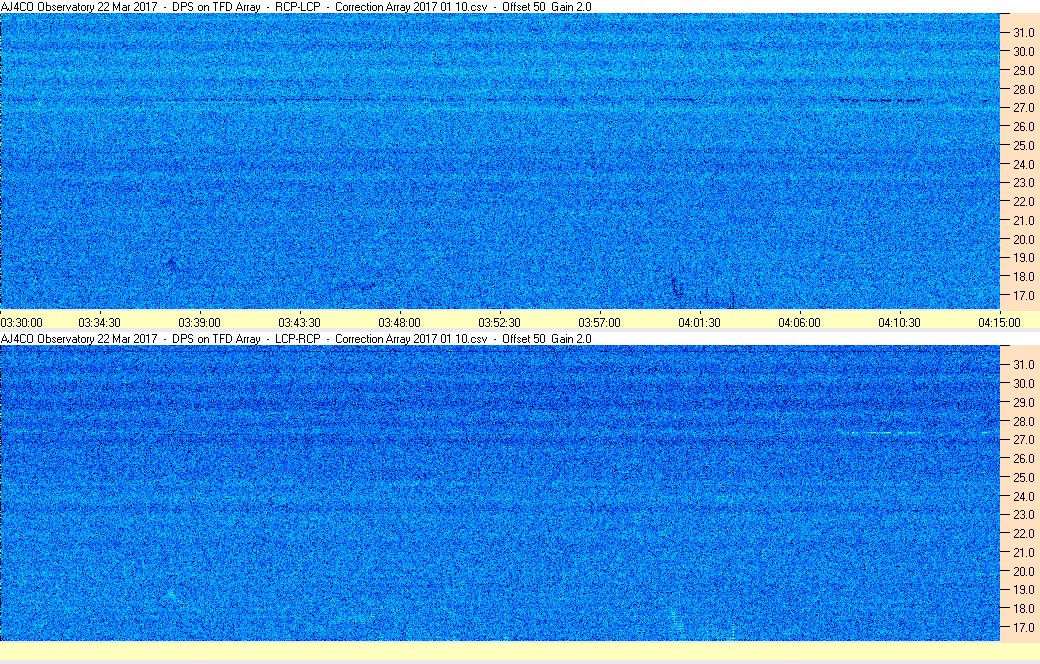
Task: Select 30.0 frequency label in LCP-RCP panel
Action: (x=1023, y=383)
